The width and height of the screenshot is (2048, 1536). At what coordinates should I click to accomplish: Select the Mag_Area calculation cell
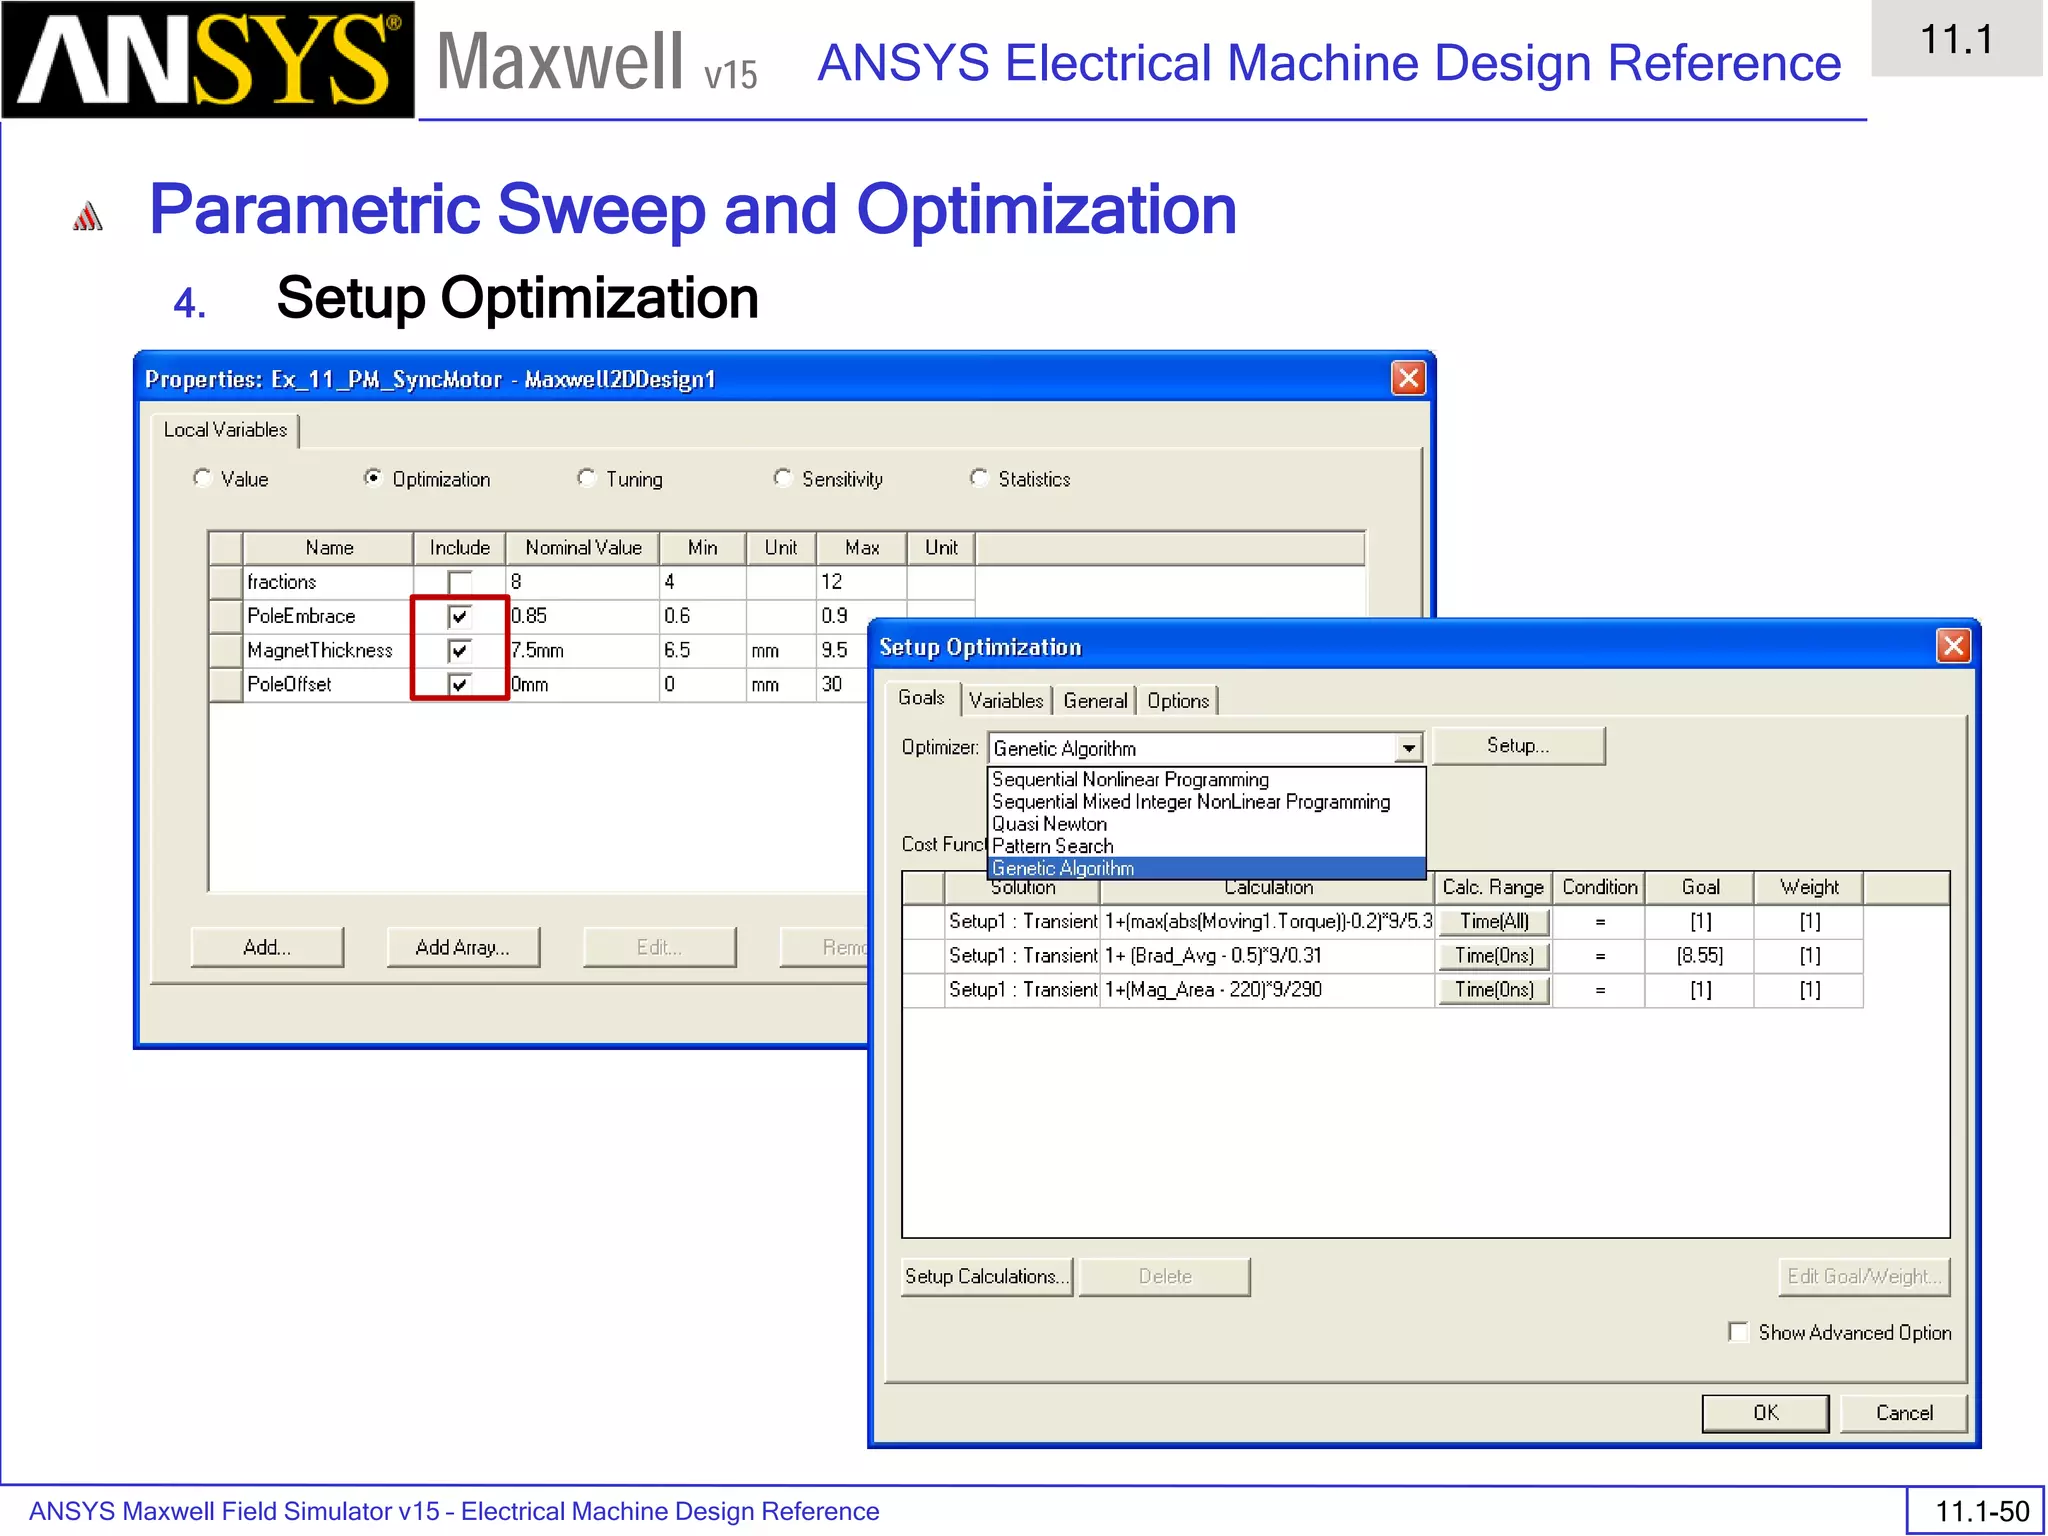[1268, 989]
